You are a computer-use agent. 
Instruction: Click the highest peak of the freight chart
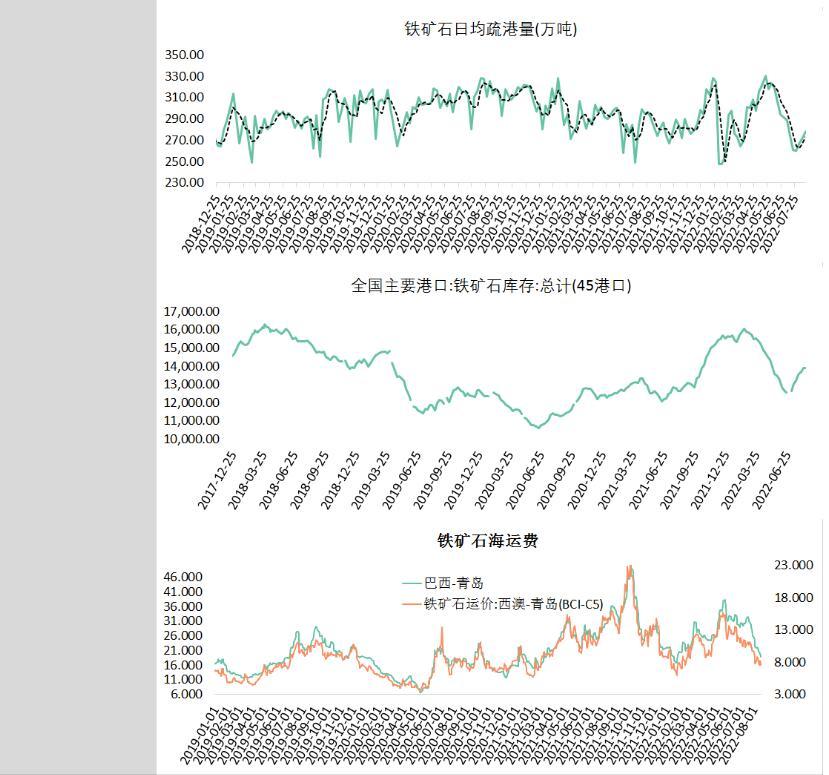[x=629, y=568]
